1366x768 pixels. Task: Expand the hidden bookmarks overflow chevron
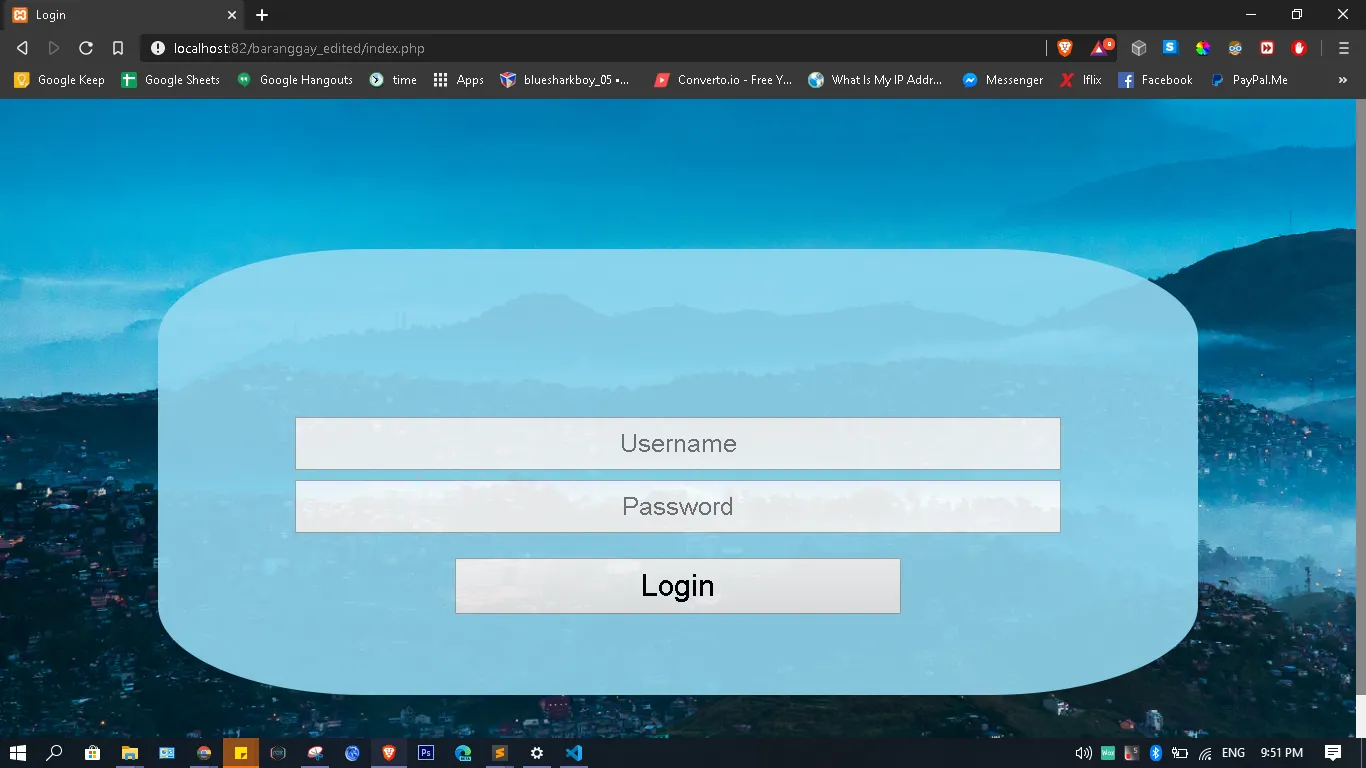(x=1342, y=80)
